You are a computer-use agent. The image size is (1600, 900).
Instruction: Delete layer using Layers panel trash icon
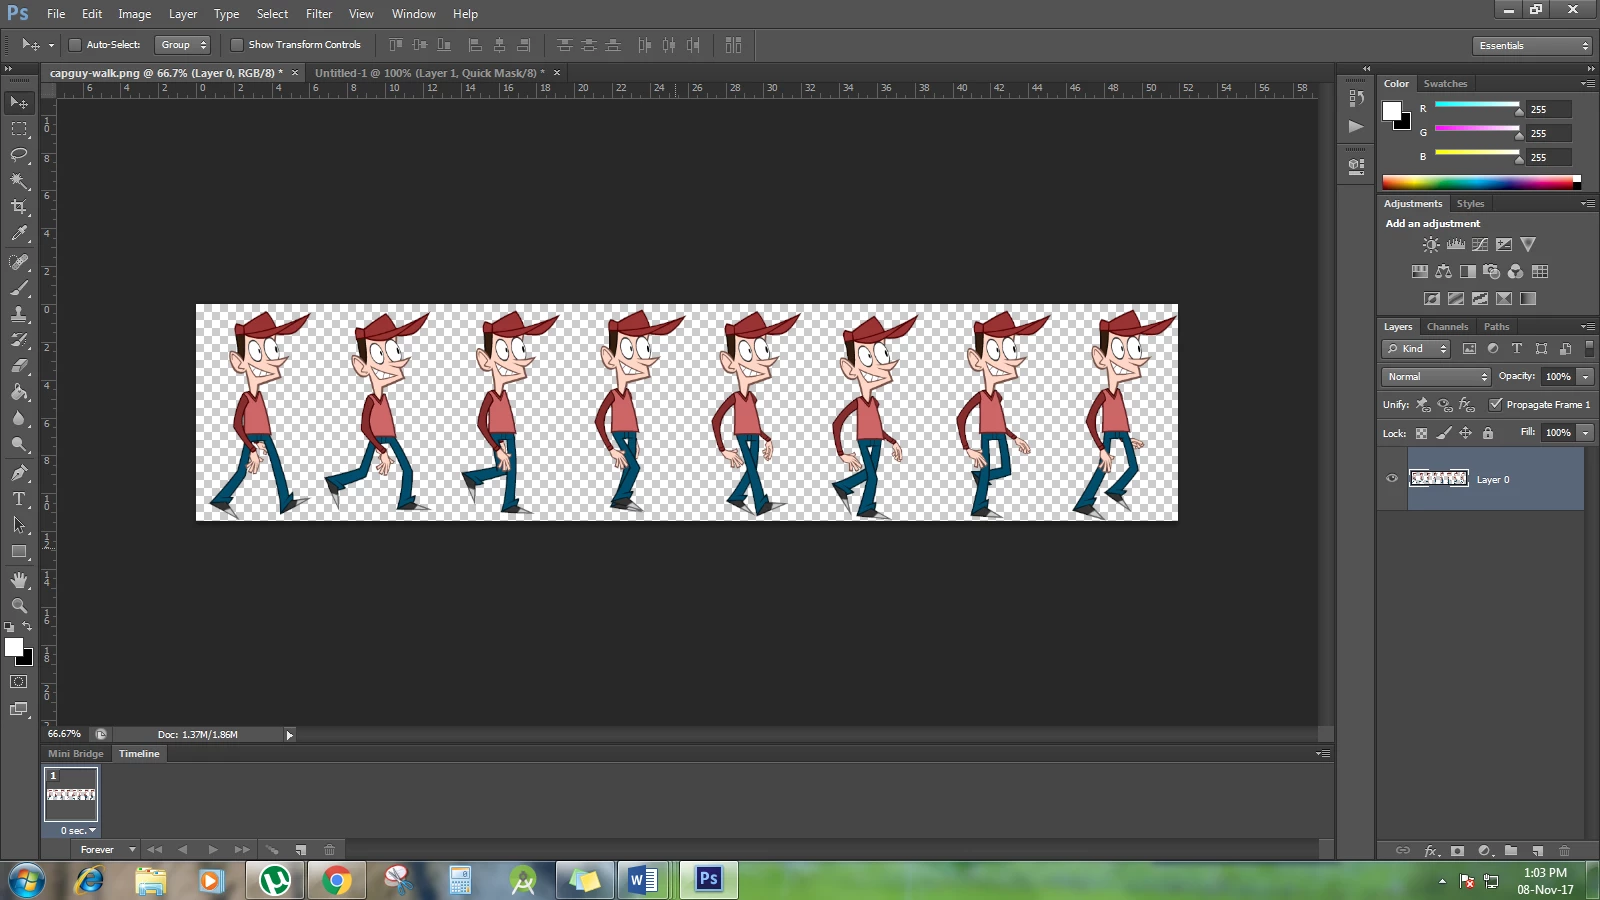coord(1565,851)
